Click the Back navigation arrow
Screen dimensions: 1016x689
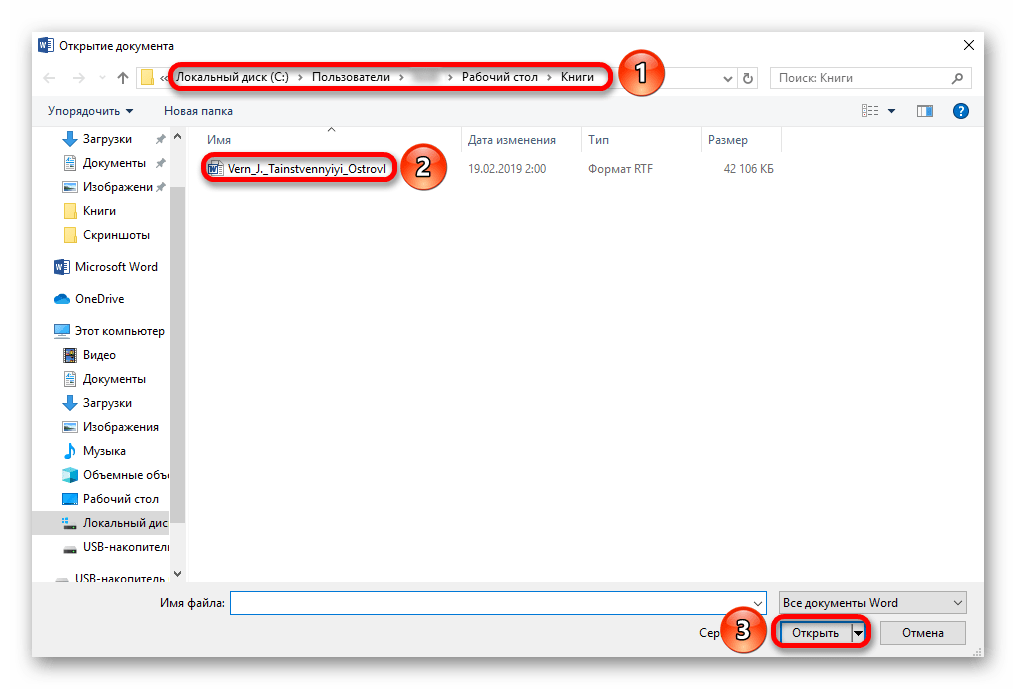[49, 78]
